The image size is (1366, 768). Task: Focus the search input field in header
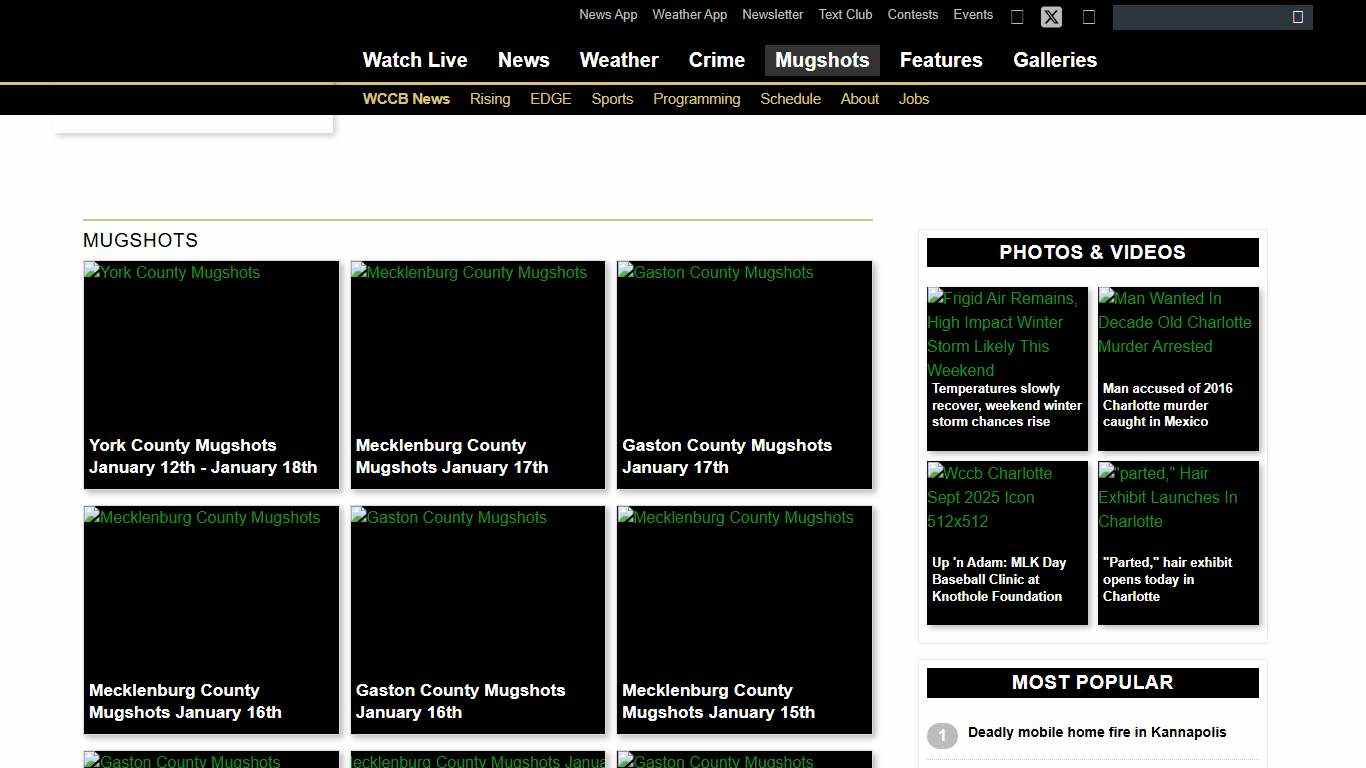1200,17
